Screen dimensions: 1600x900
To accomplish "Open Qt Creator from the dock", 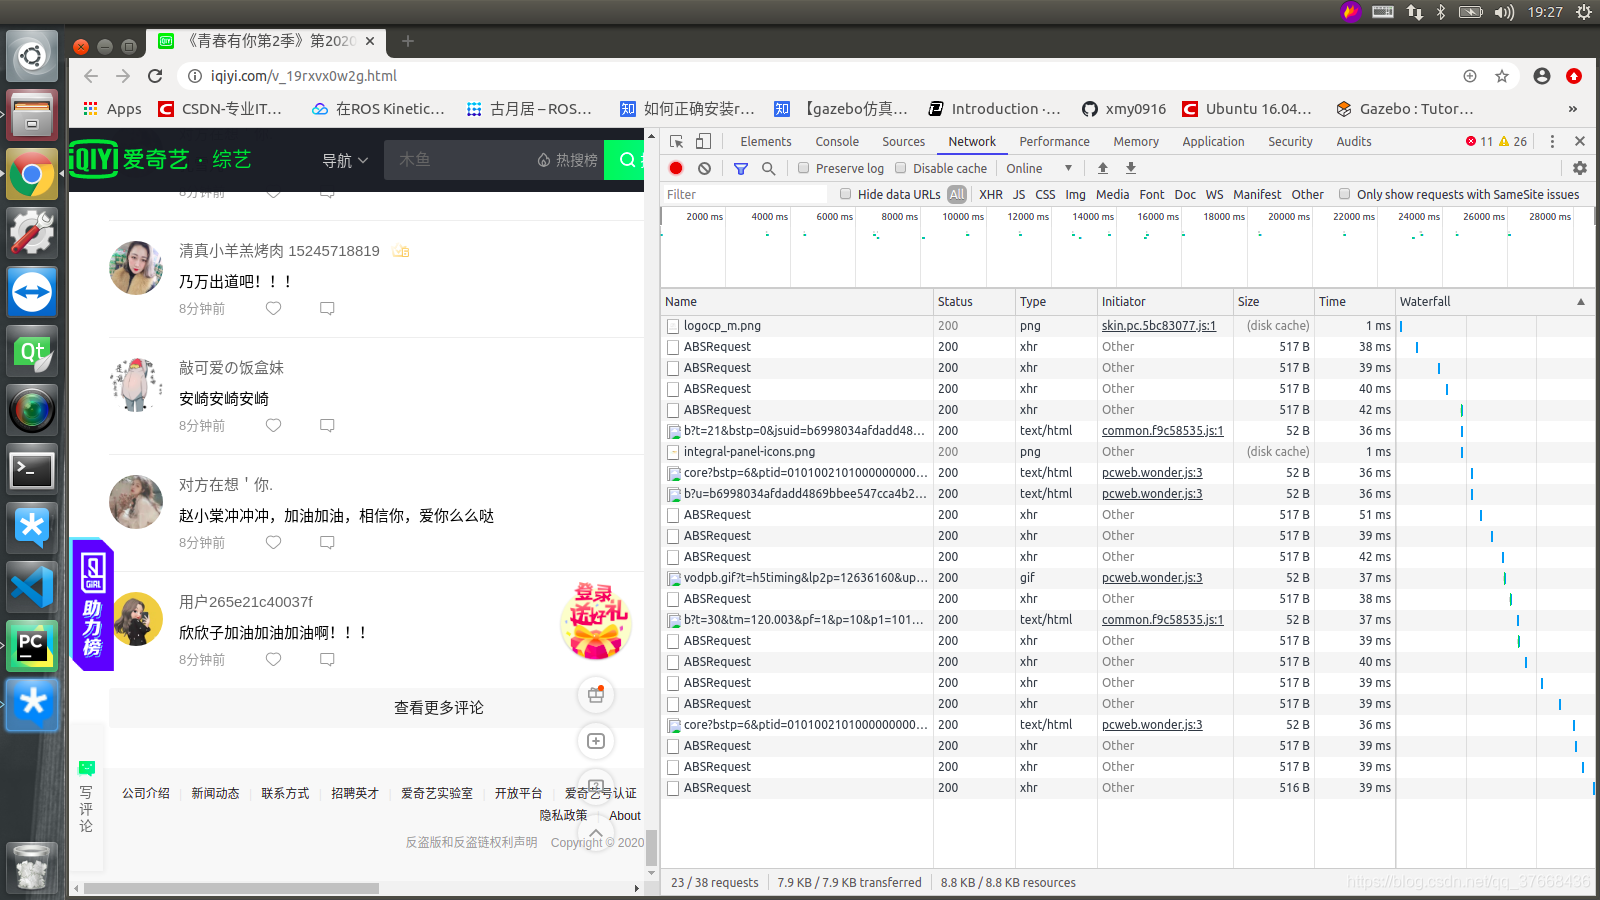I will (32, 351).
